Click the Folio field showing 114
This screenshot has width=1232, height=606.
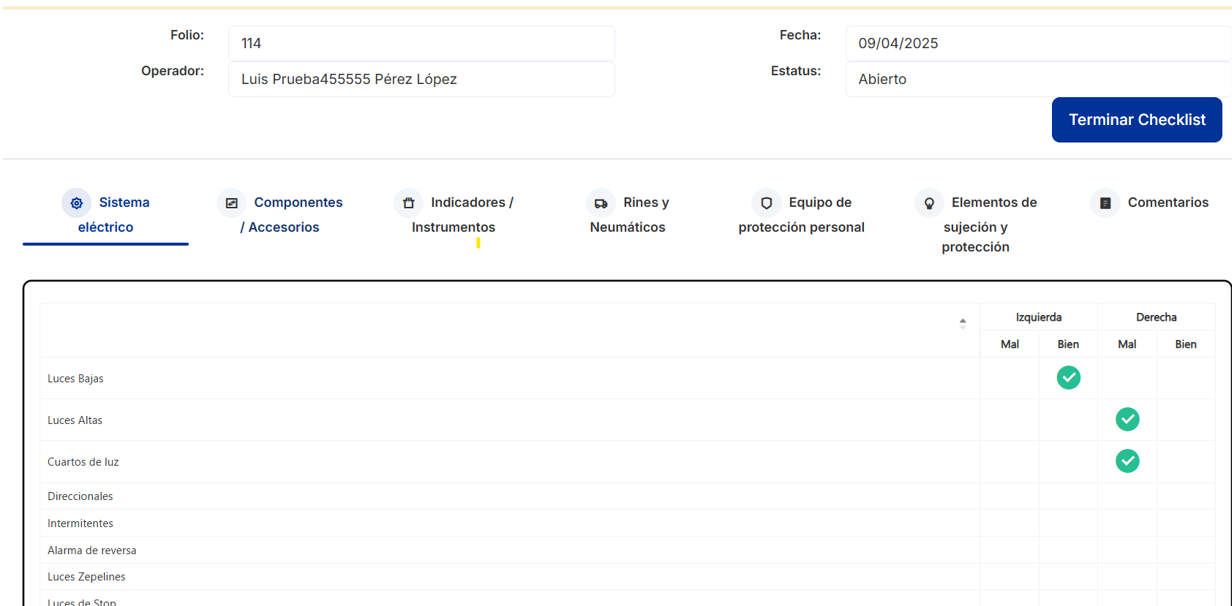pyautogui.click(x=421, y=43)
